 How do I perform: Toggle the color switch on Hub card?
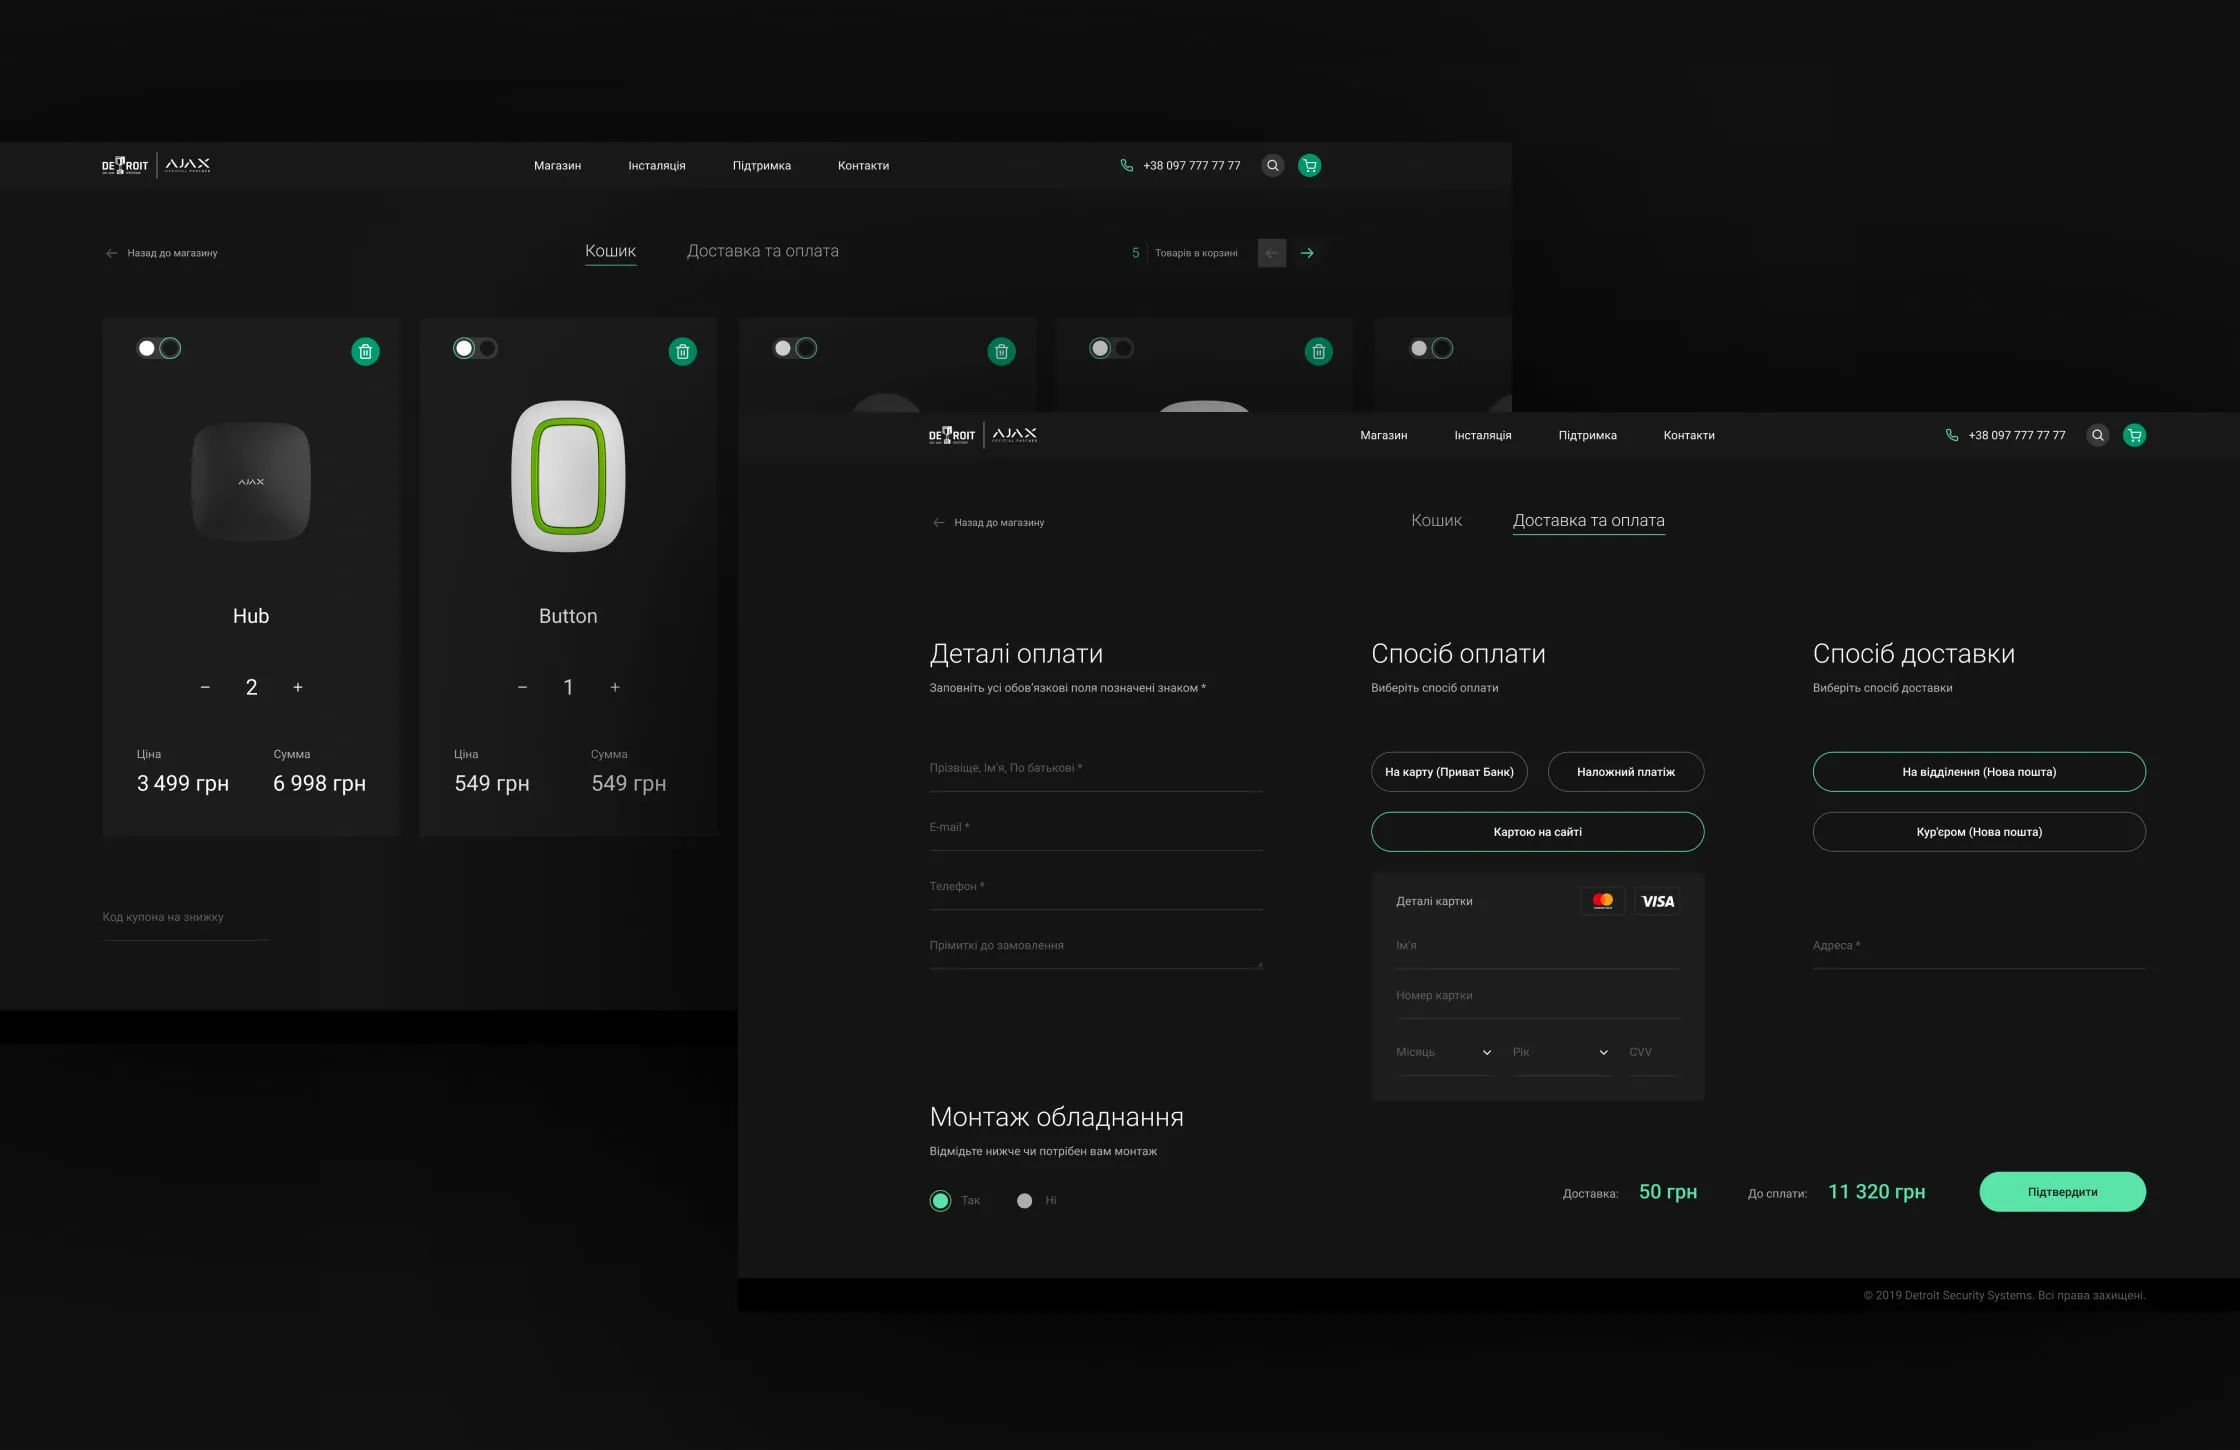click(x=159, y=348)
